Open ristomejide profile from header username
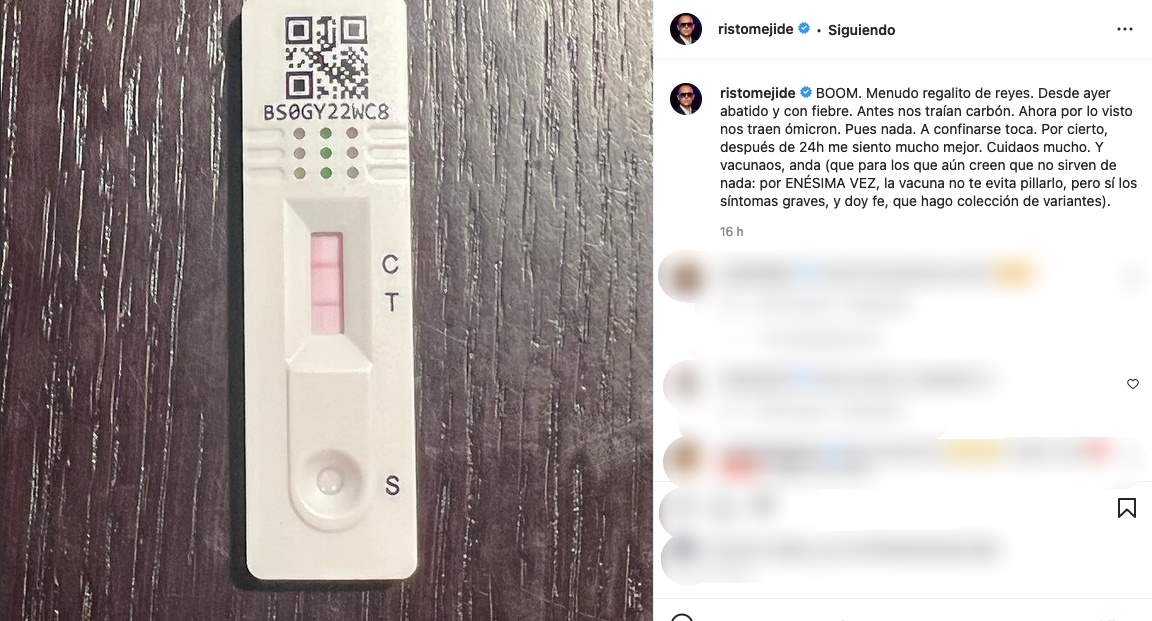Screen dimensions: 1152x621 click(755, 29)
